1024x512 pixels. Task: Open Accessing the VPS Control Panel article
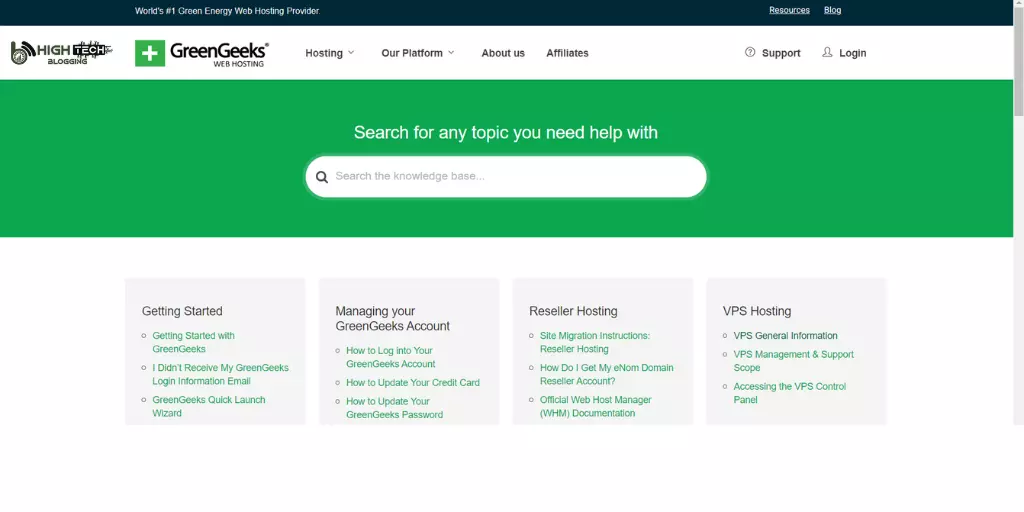click(790, 393)
